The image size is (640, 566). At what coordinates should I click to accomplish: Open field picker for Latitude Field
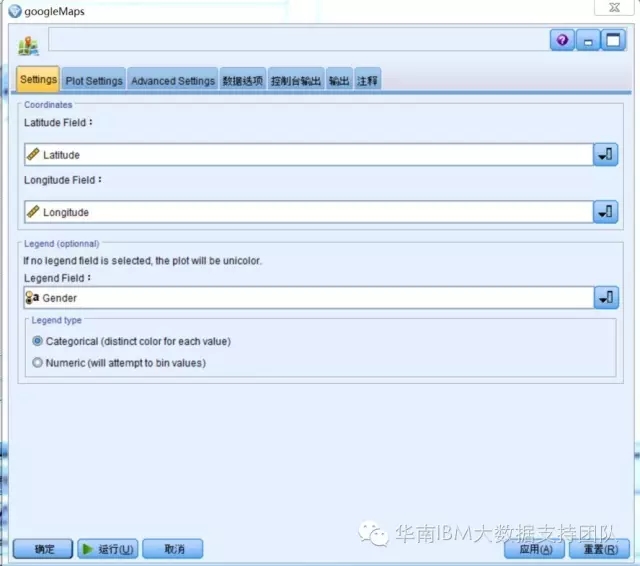tap(605, 155)
